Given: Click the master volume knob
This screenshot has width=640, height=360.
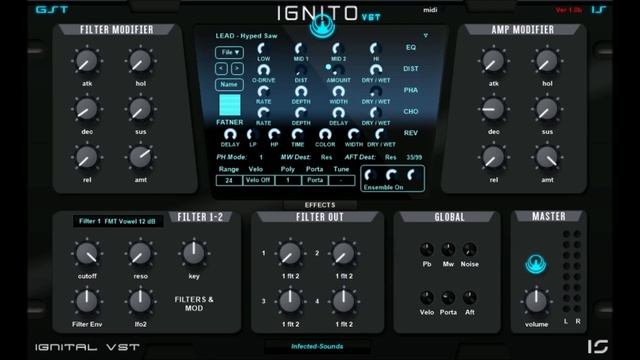Looking at the screenshot, I should click(536, 302).
